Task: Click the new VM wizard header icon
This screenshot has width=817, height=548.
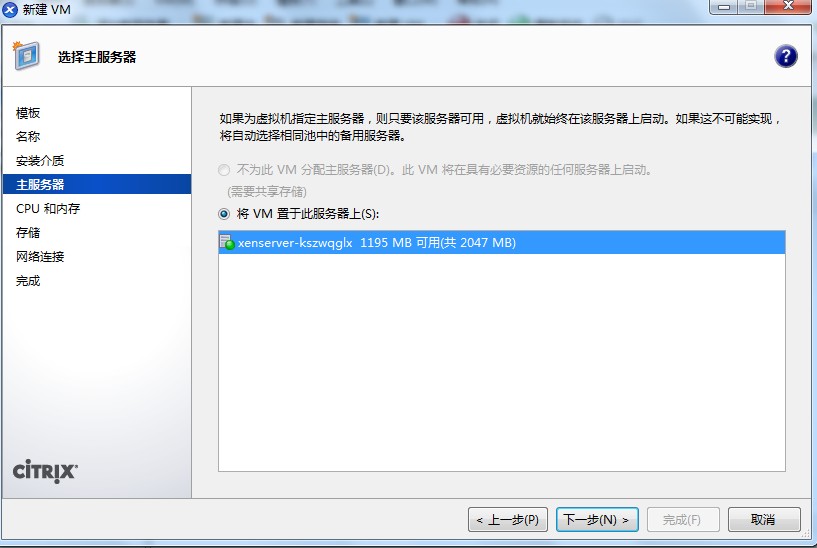Action: [26, 55]
